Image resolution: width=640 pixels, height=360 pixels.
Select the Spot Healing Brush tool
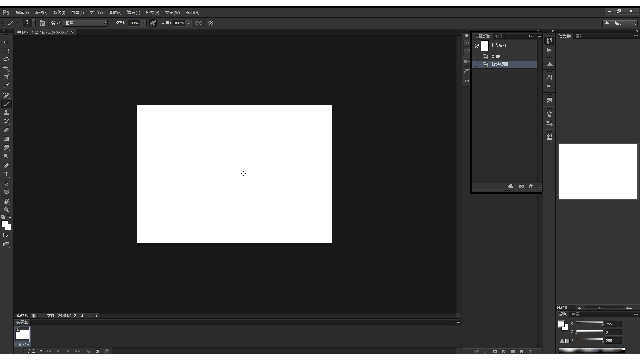coord(6,95)
